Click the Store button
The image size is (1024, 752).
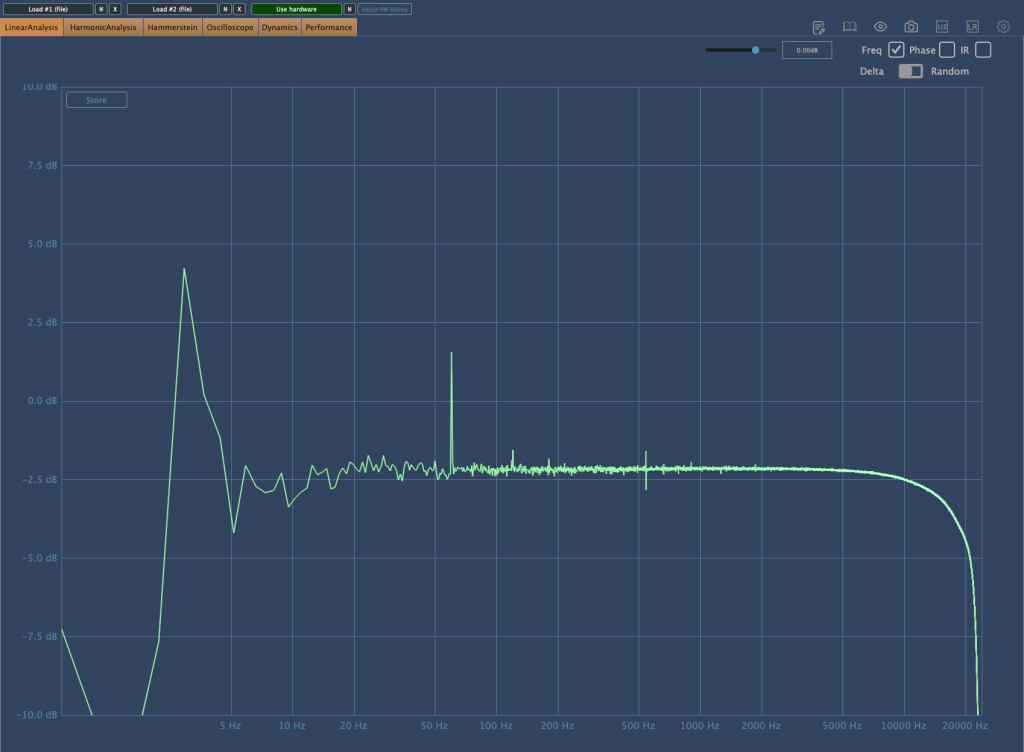(96, 100)
